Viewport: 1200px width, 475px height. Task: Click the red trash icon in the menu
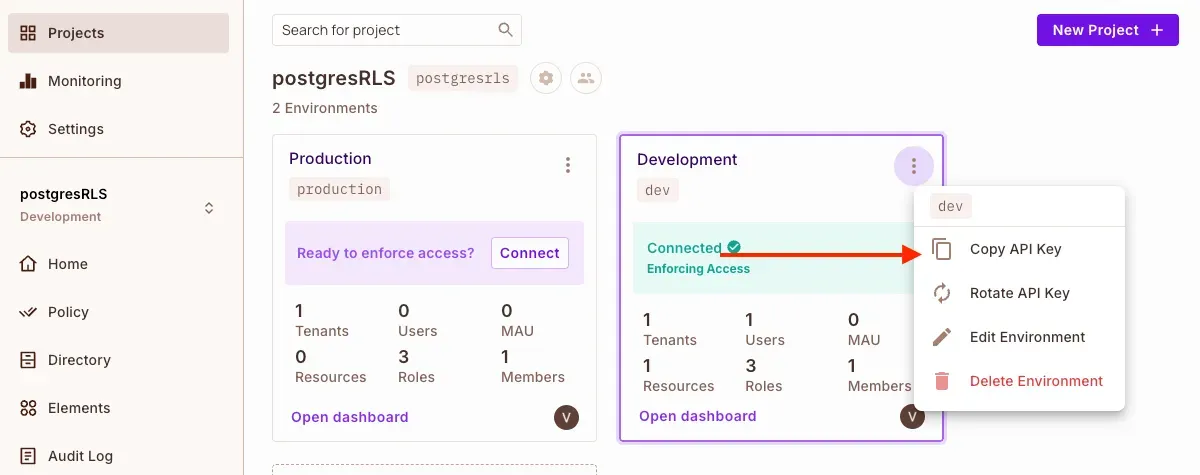[941, 381]
